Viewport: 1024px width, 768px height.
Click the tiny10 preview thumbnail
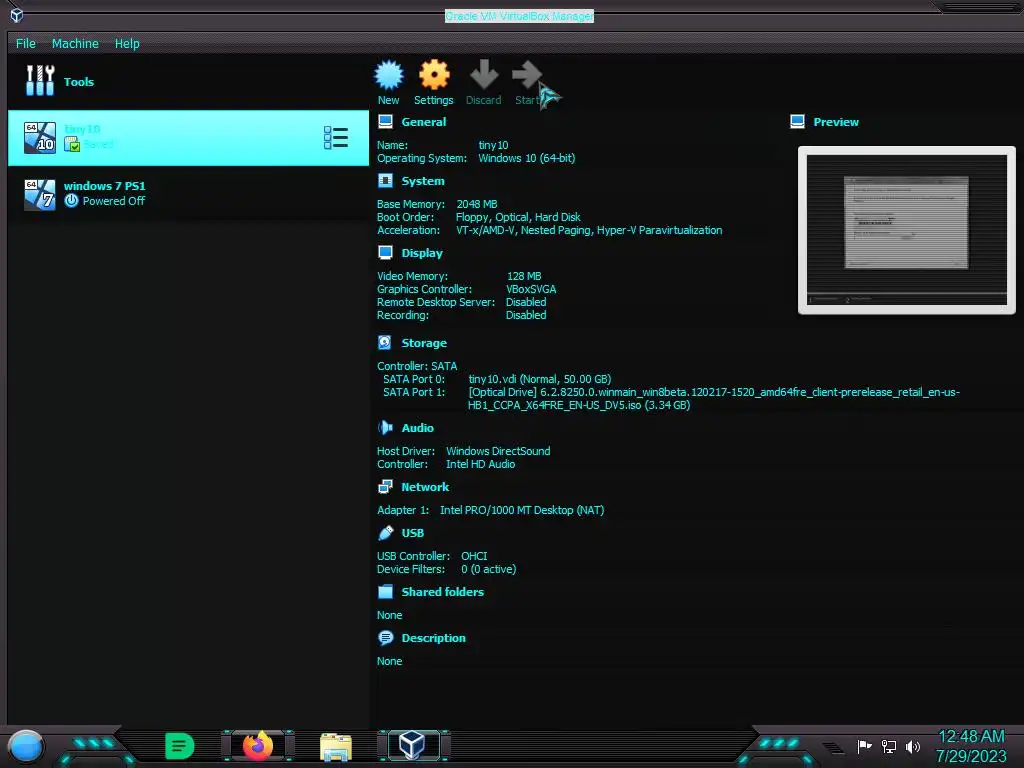[906, 230]
